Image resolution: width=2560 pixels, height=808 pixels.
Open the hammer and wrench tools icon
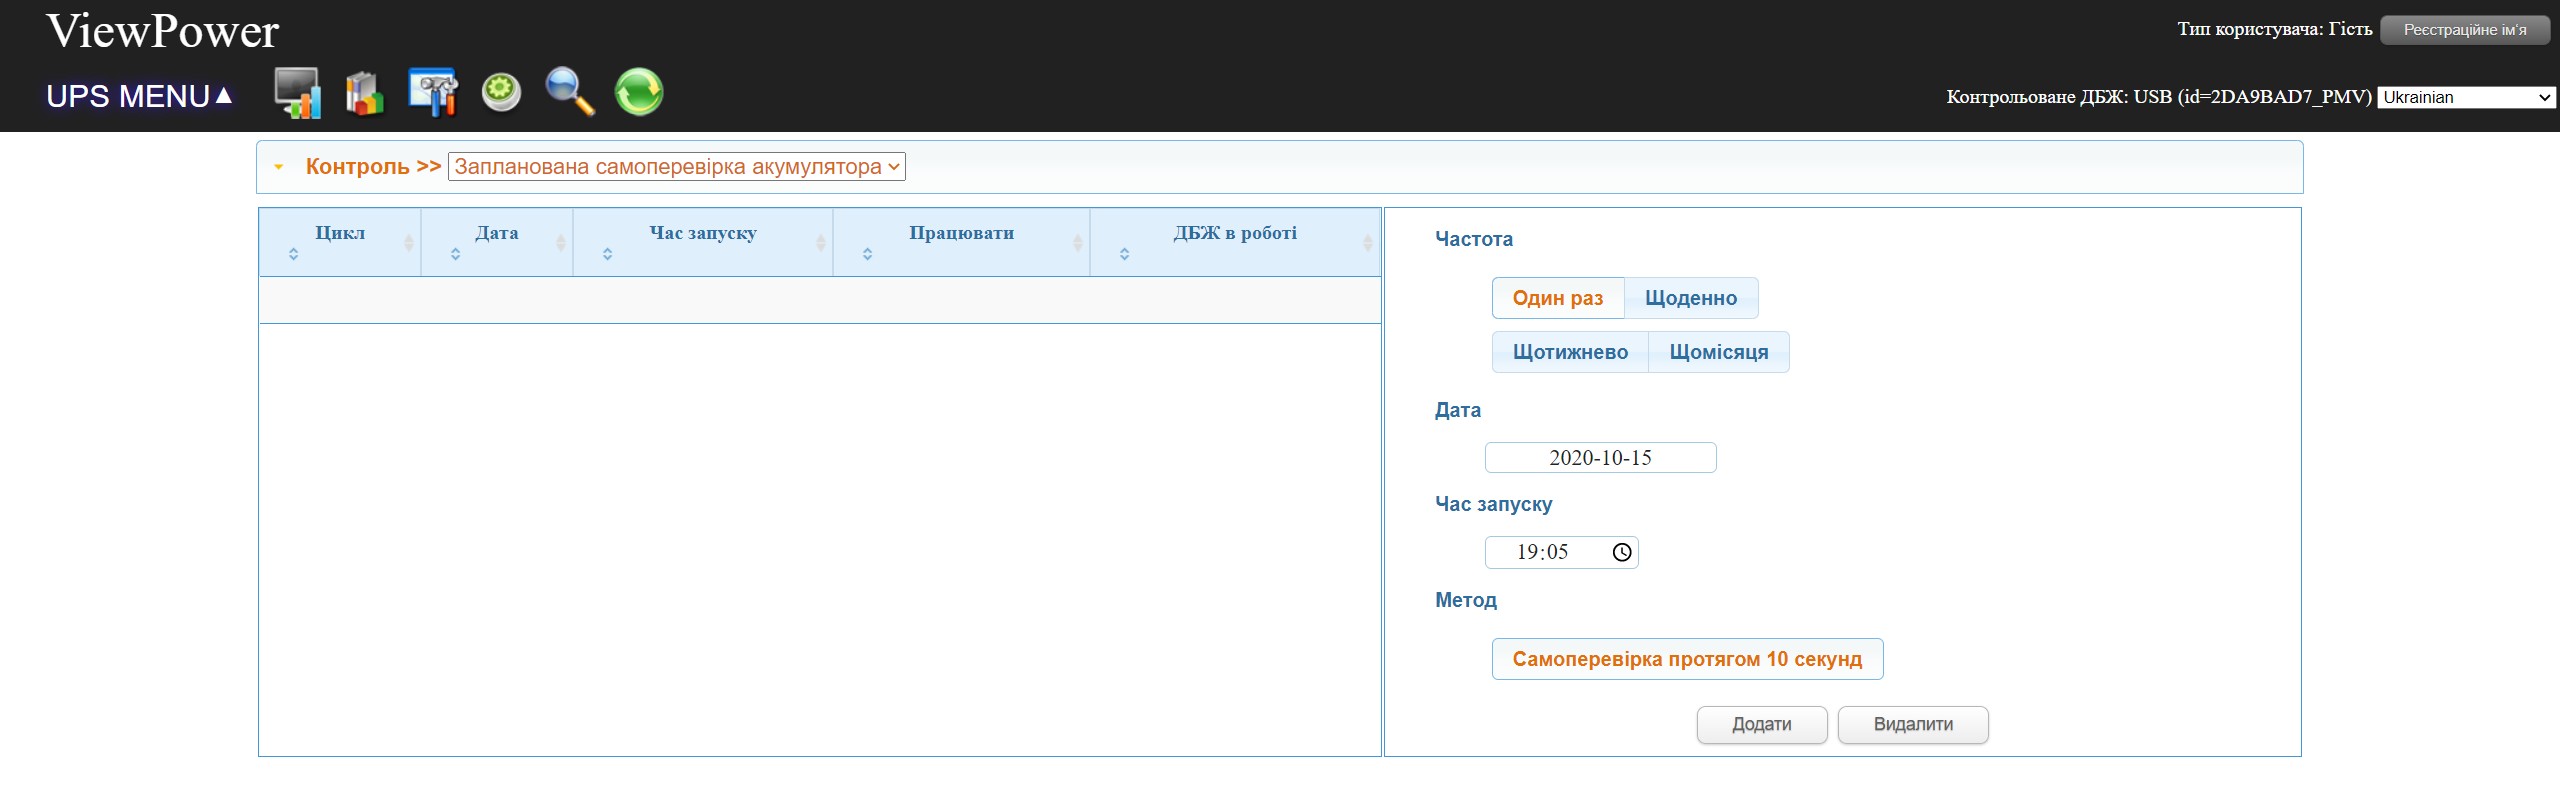pyautogui.click(x=433, y=93)
